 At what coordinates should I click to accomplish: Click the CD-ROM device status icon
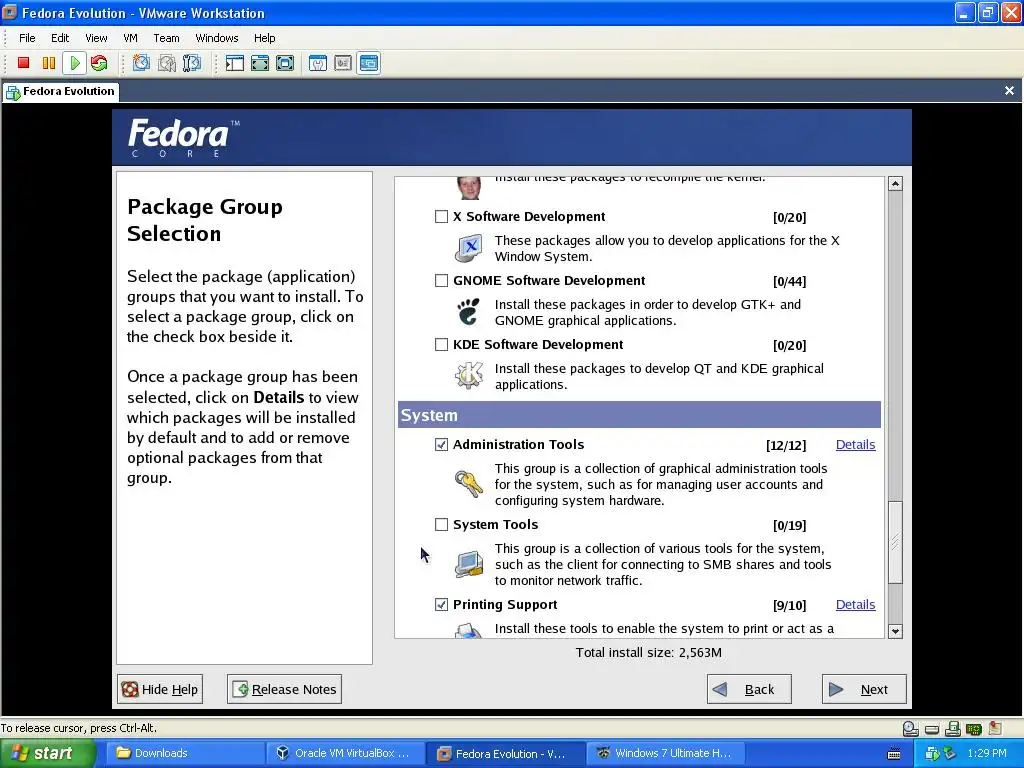(x=910, y=728)
